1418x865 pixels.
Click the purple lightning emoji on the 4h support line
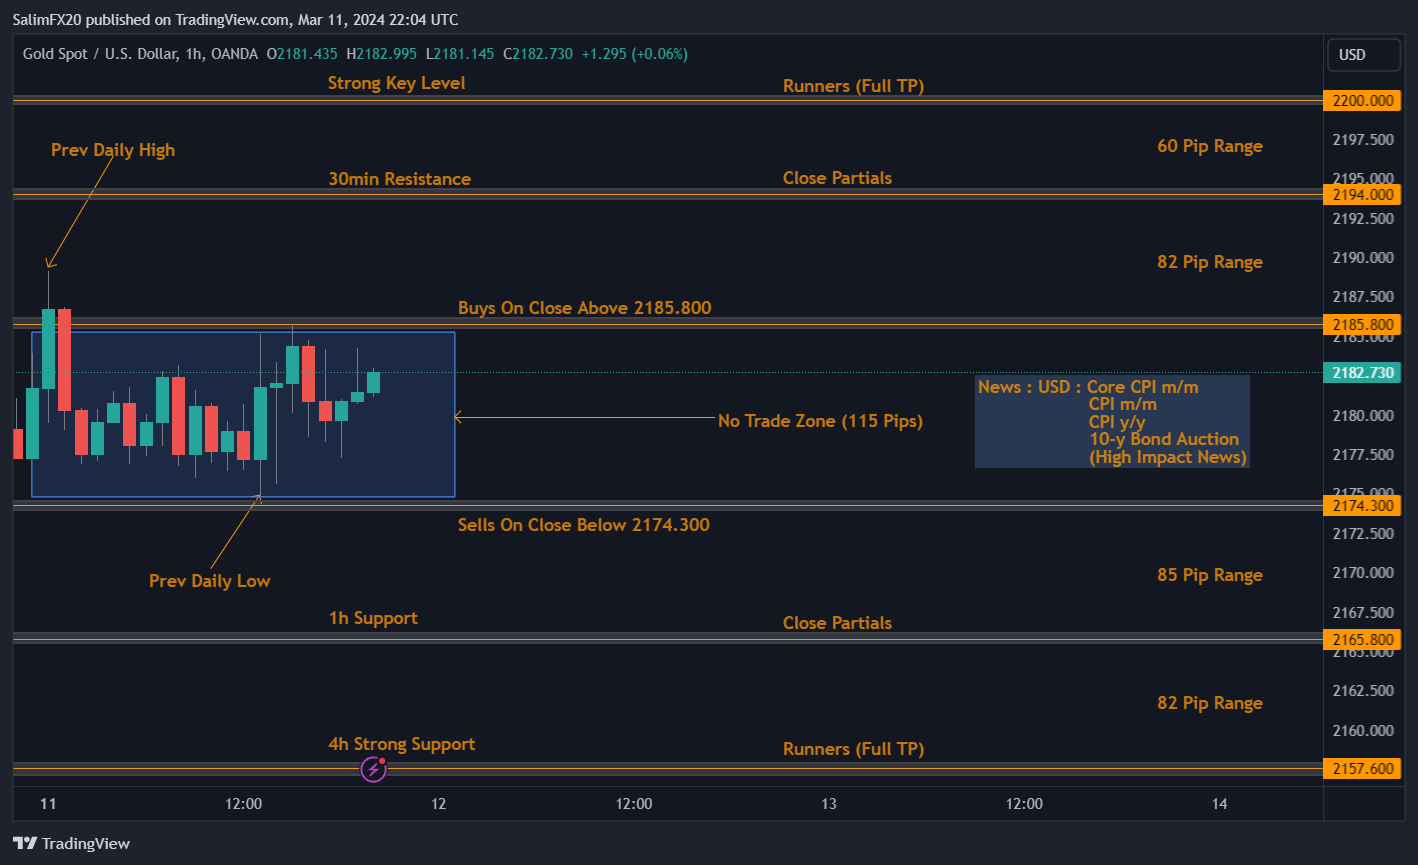pyautogui.click(x=373, y=769)
